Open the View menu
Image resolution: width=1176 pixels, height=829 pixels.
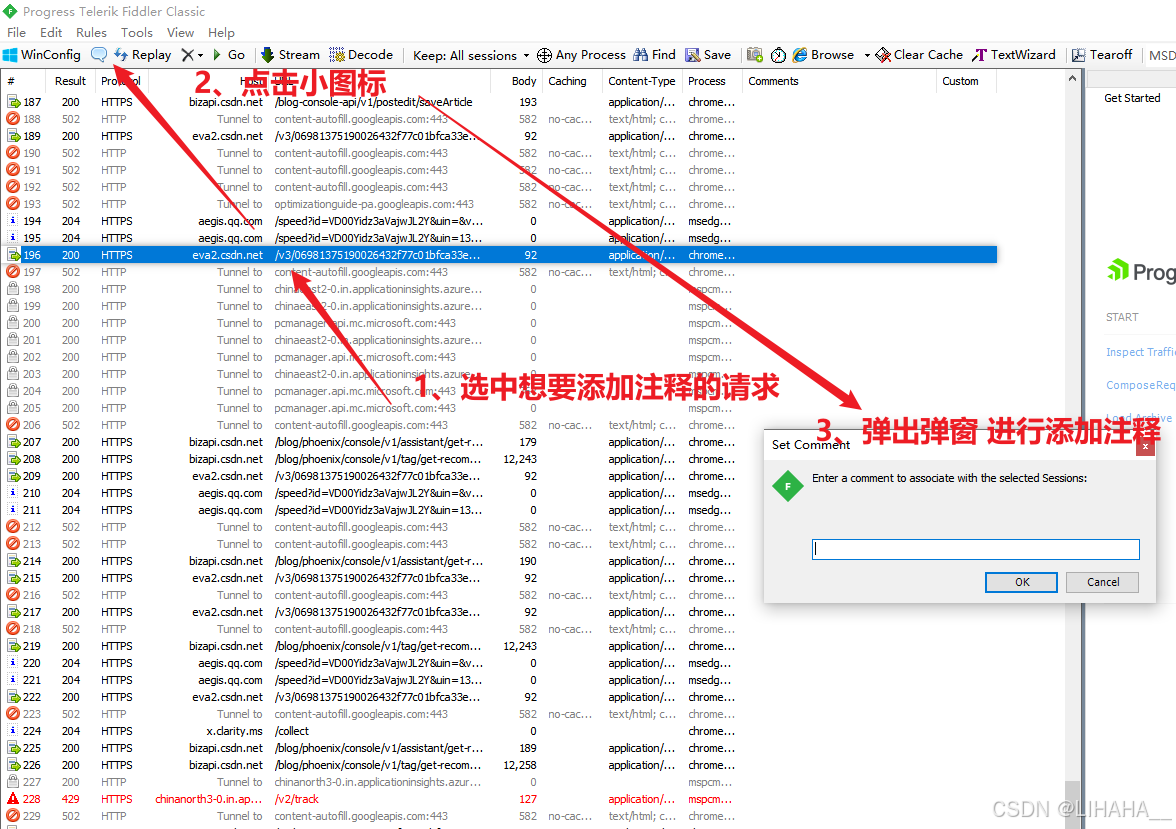180,33
